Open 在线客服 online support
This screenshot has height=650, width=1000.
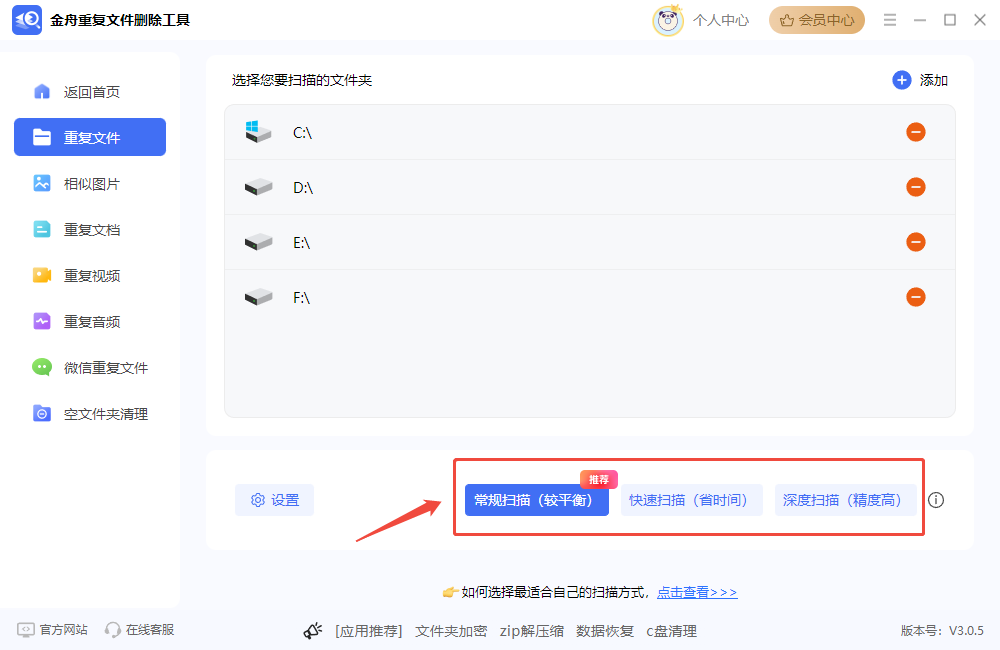point(140,630)
